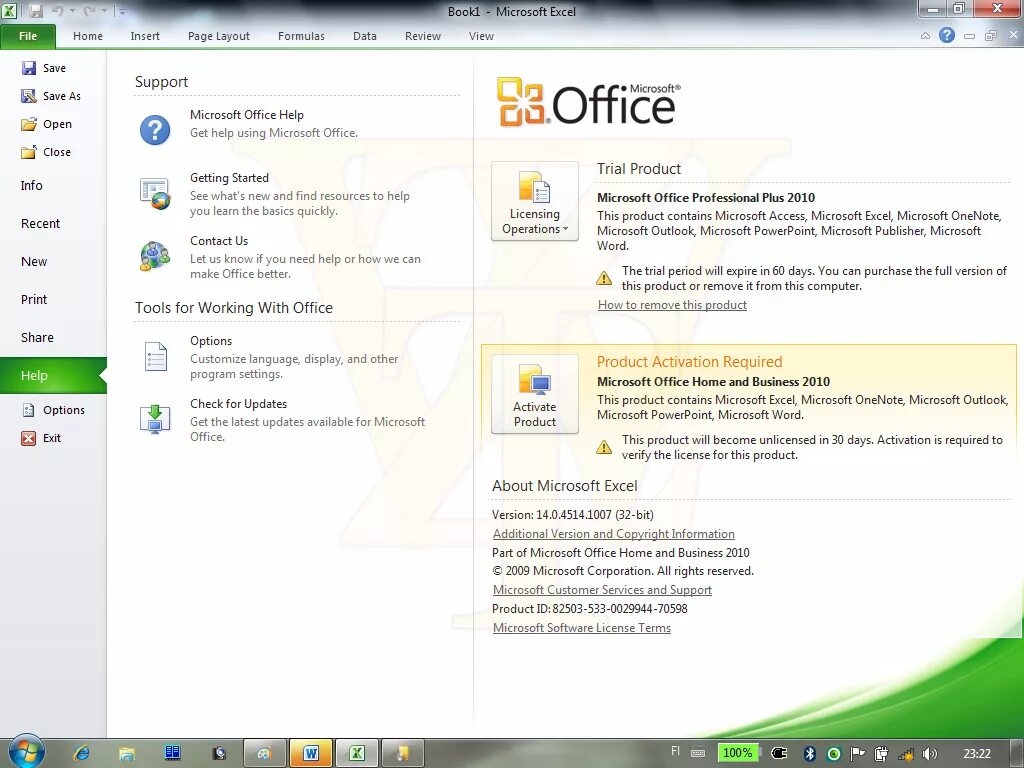Minimize the workbook window inside Excel
This screenshot has height=768, width=1024.
(x=970, y=37)
